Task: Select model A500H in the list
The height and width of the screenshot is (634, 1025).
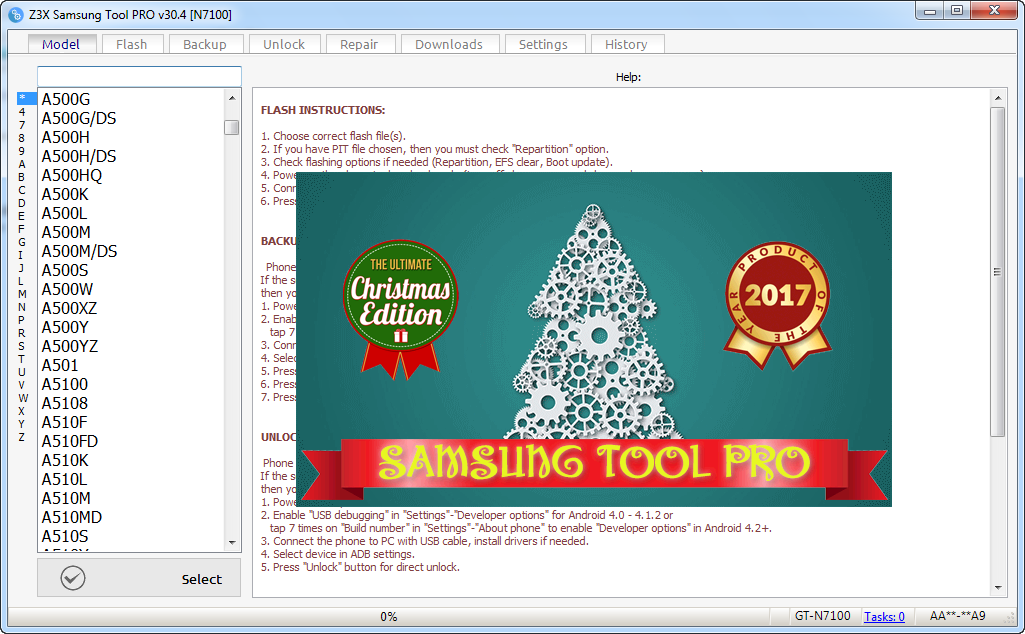Action: 65,137
